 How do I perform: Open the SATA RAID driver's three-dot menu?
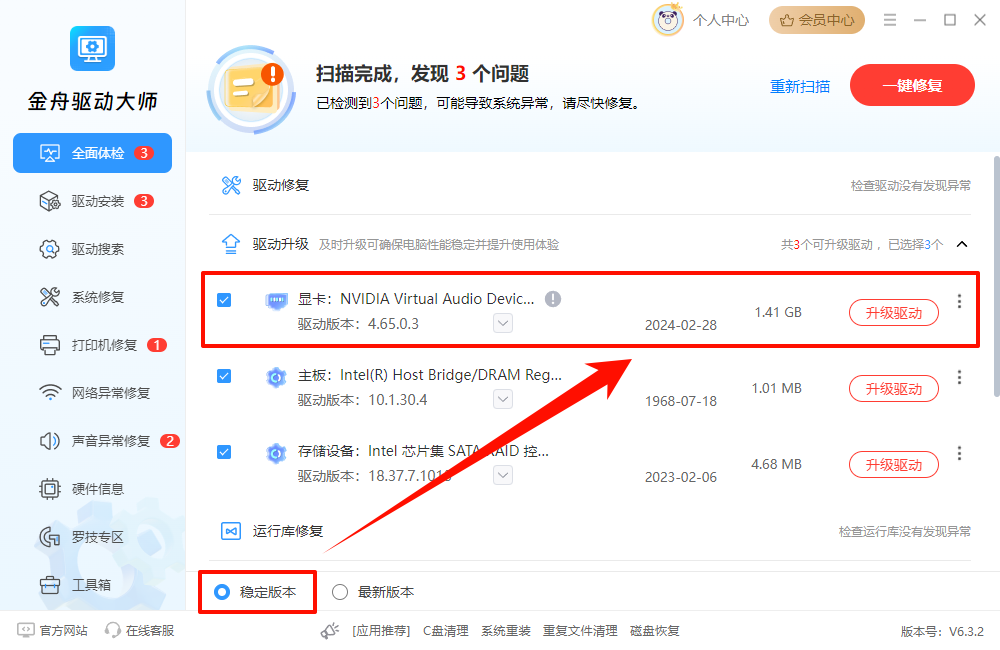click(x=959, y=453)
